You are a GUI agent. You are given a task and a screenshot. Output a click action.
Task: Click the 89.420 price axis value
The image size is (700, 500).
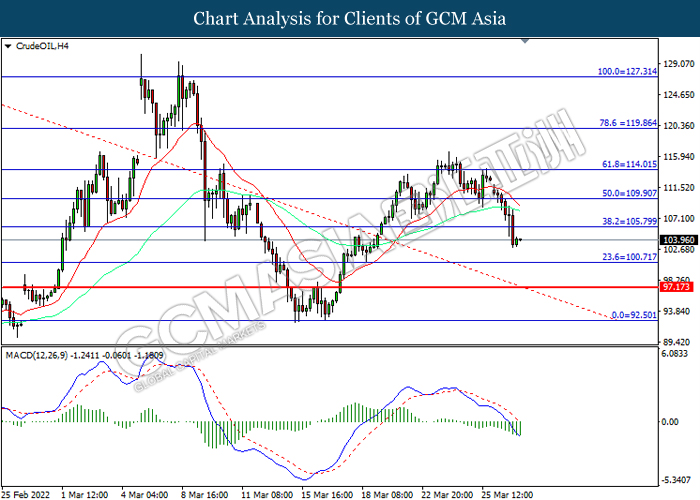679,342
